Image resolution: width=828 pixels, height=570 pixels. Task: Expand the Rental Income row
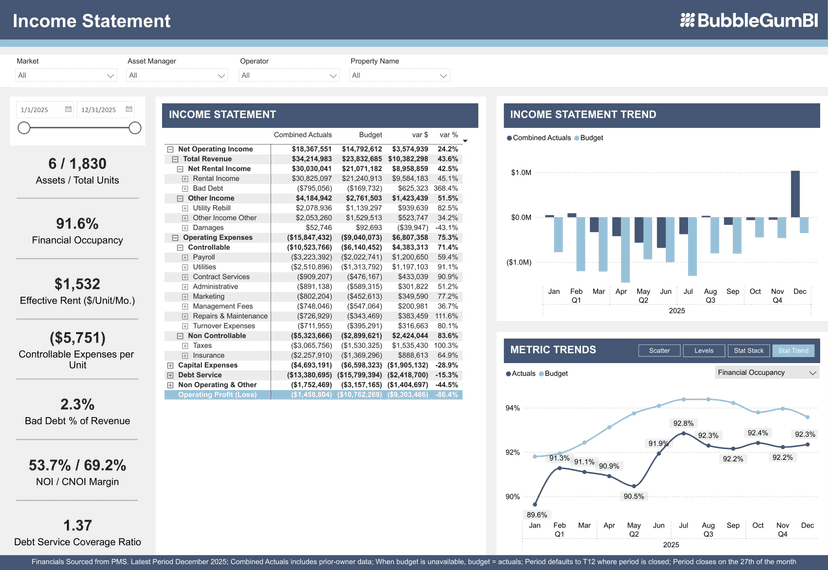pyautogui.click(x=185, y=179)
